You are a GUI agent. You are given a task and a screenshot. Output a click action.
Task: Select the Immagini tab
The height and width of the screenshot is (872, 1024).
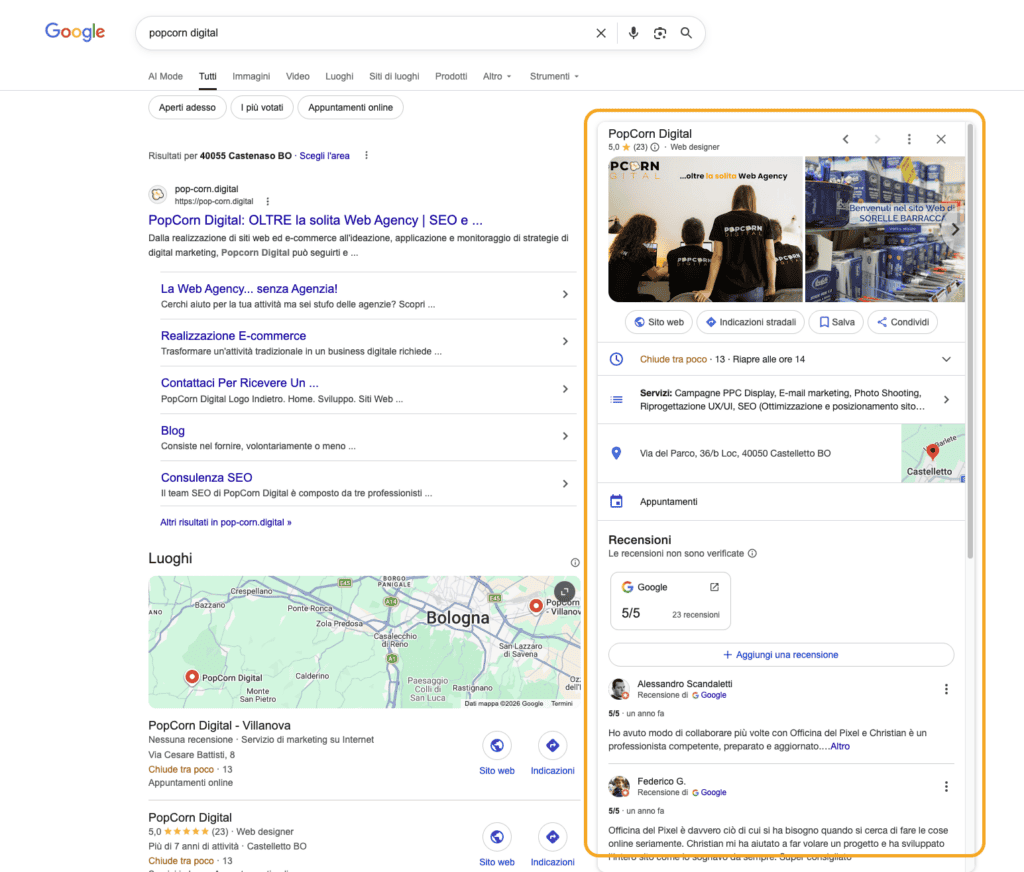click(251, 76)
